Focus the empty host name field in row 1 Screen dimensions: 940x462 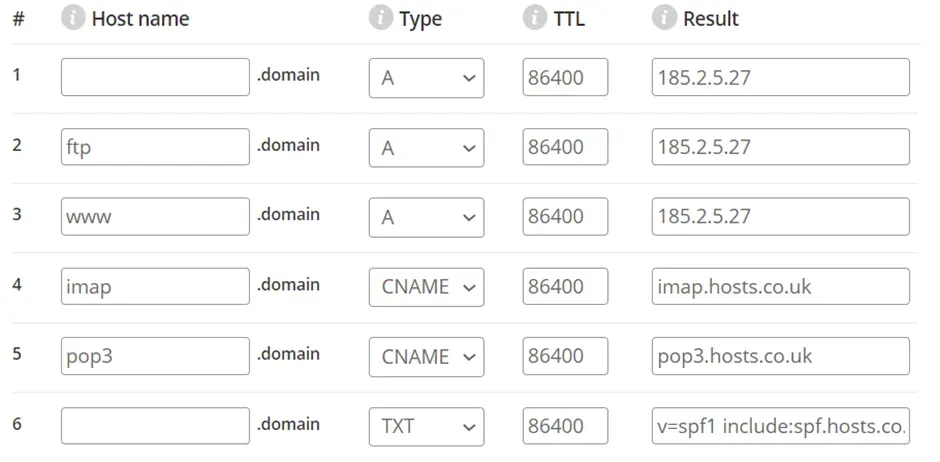pyautogui.click(x=155, y=77)
